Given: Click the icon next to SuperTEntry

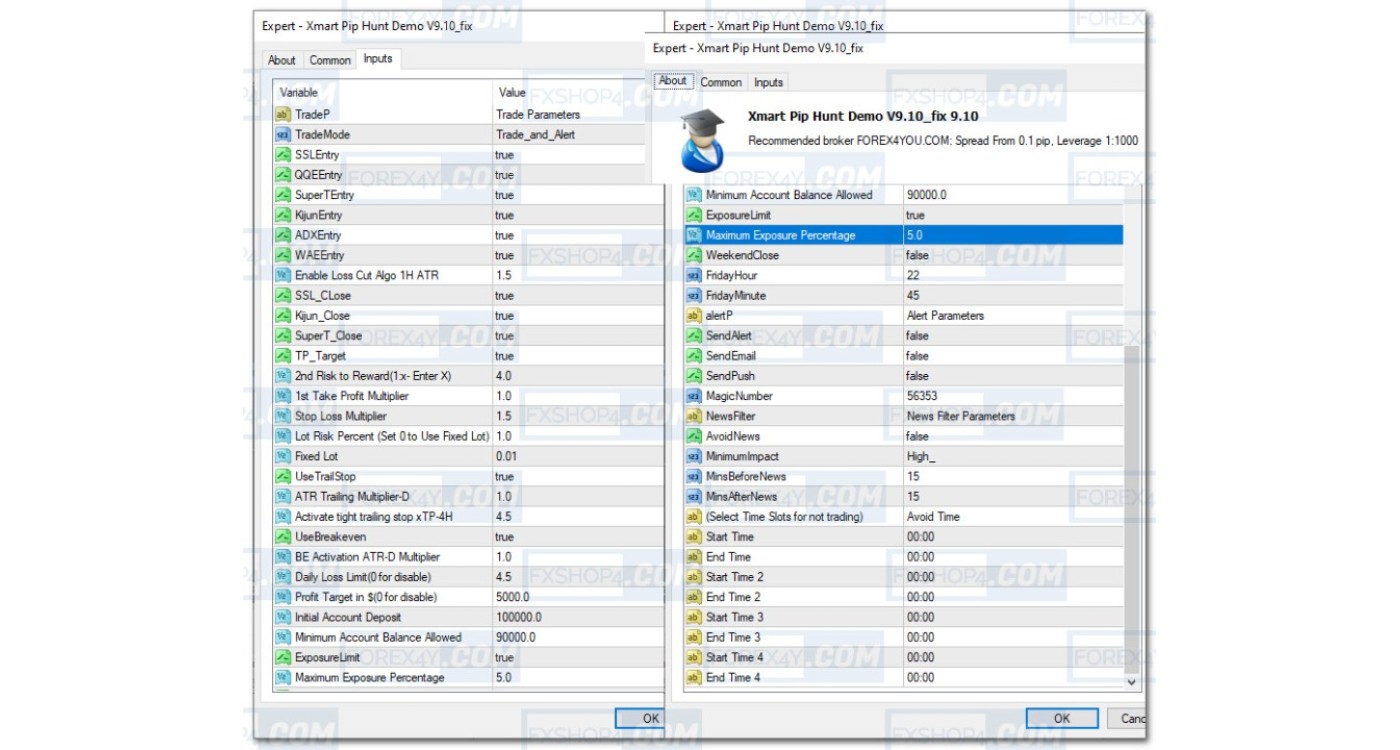Looking at the screenshot, I should point(282,195).
